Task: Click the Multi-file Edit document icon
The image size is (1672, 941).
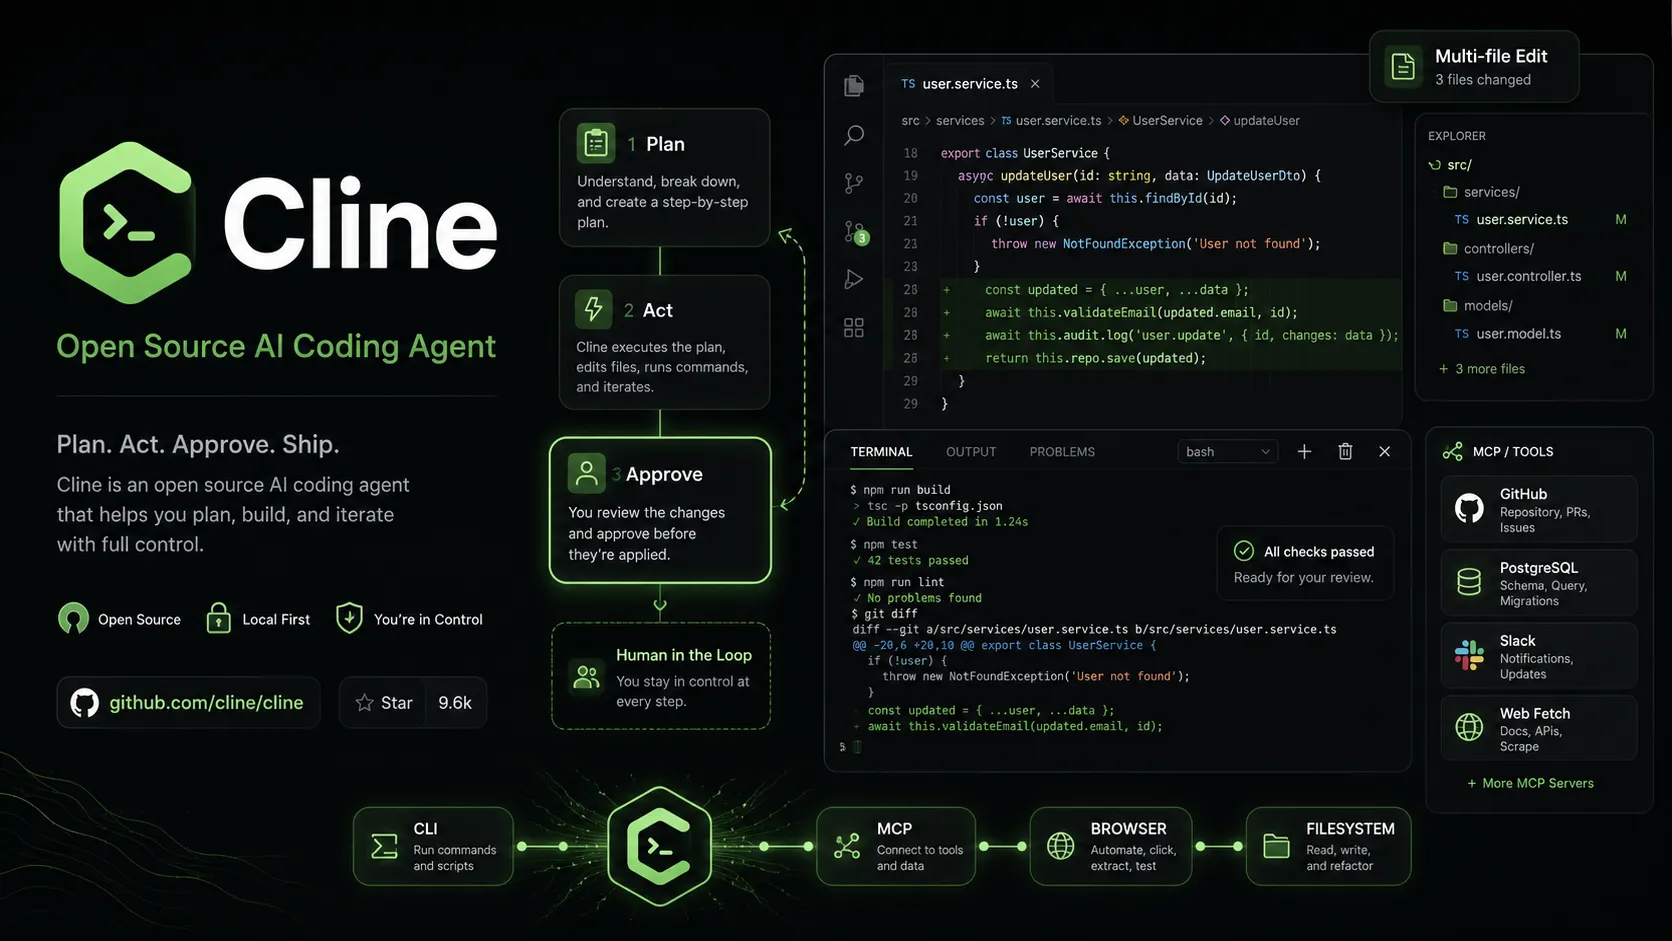Action: pos(1403,67)
